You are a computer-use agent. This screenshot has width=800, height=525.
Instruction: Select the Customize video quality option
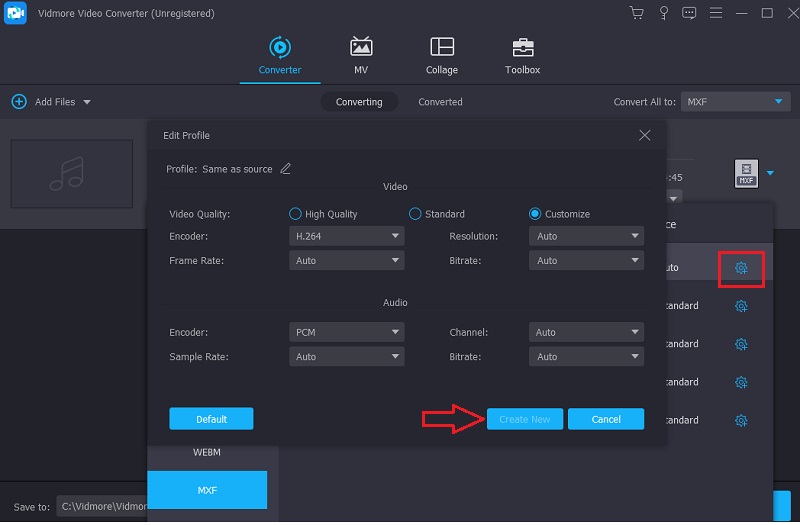535,214
